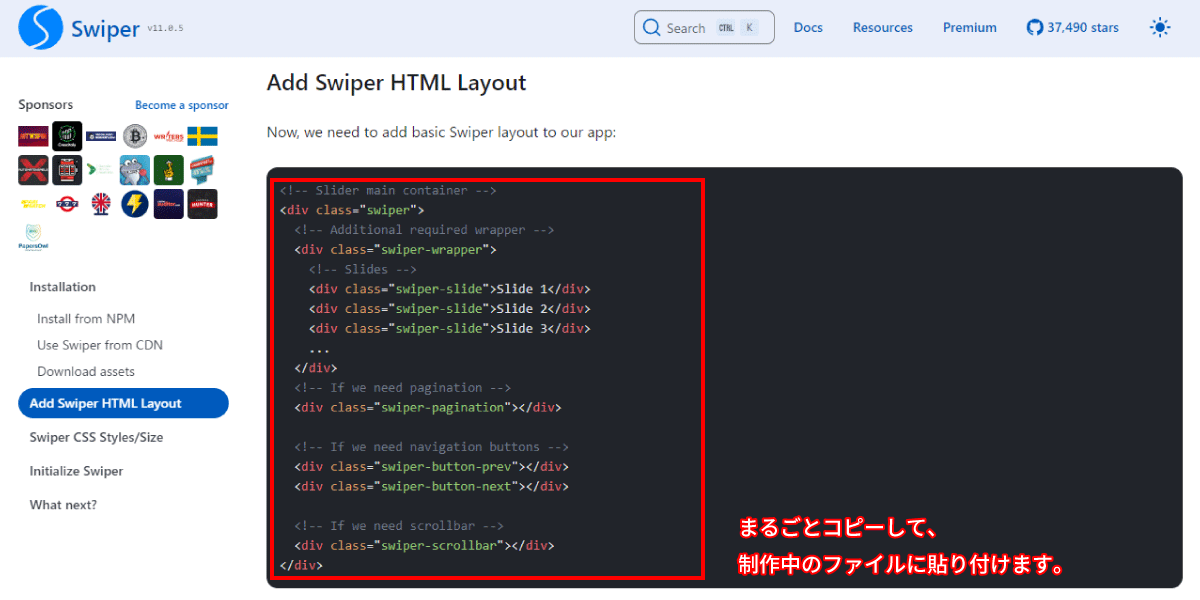Open the red X sponsor logo
This screenshot has width=1200, height=600.
tap(33, 170)
